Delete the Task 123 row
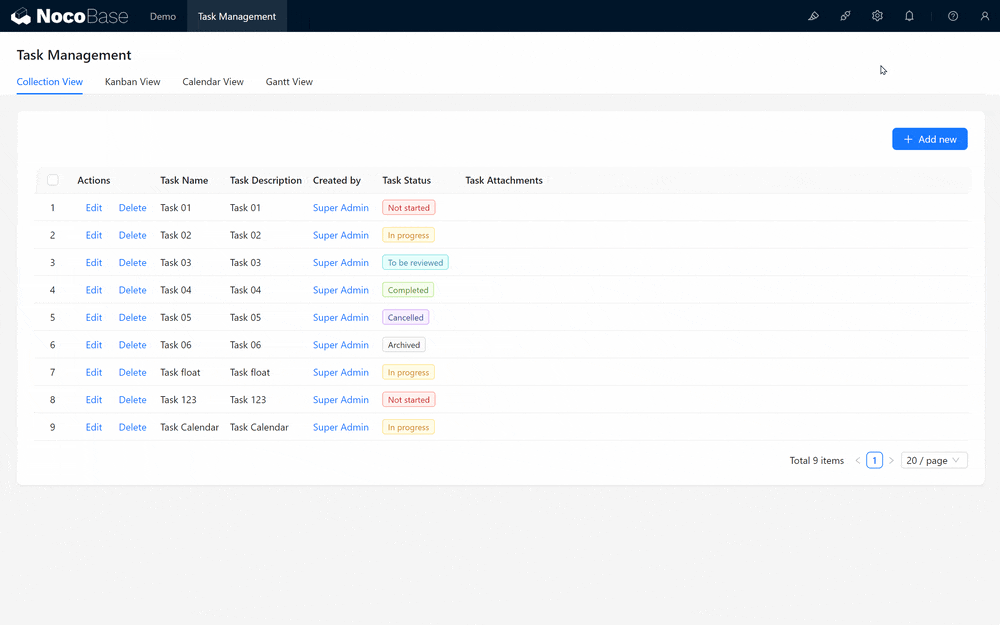 pos(133,400)
